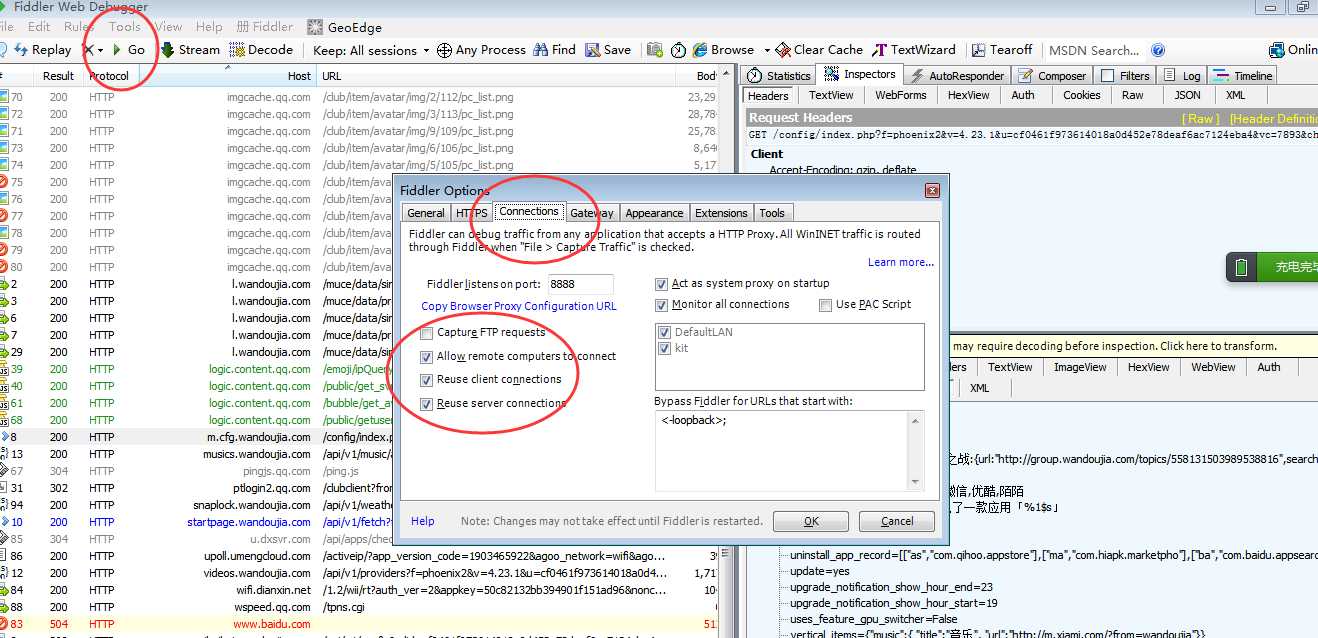Click Save sessions toolbar button
The image size is (1318, 638).
point(609,50)
